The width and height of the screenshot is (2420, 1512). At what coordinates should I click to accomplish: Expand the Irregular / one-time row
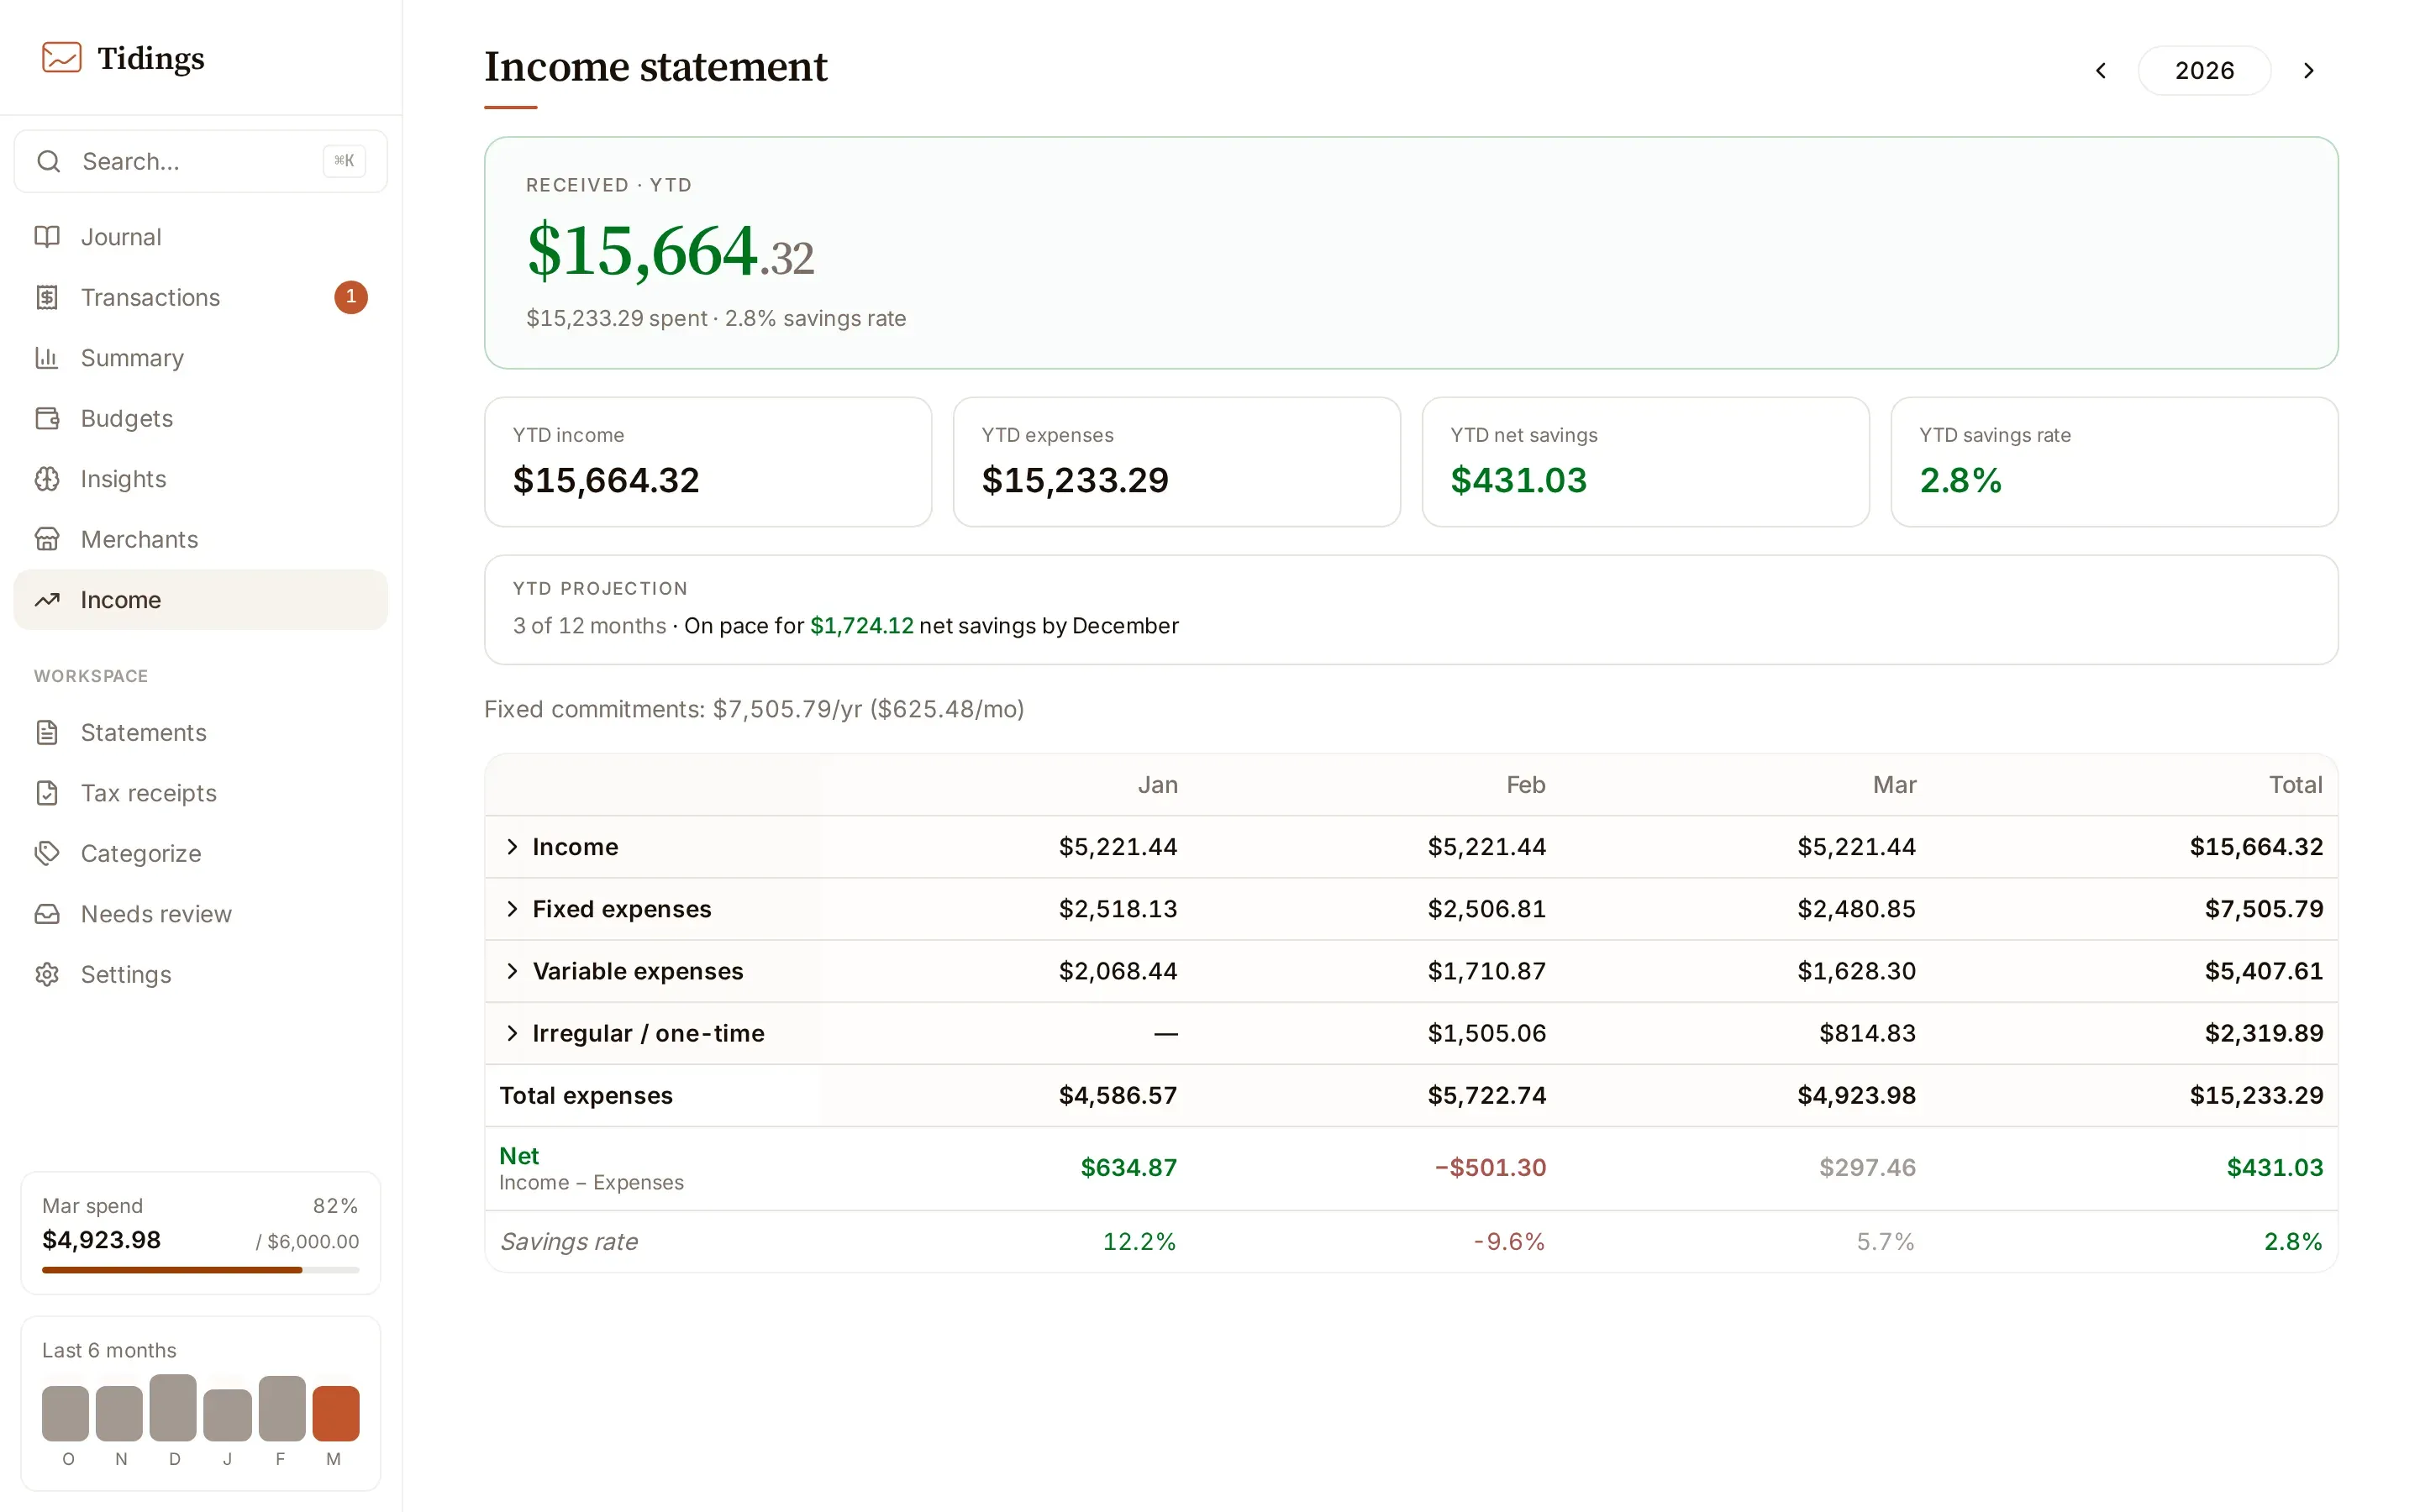(512, 1033)
